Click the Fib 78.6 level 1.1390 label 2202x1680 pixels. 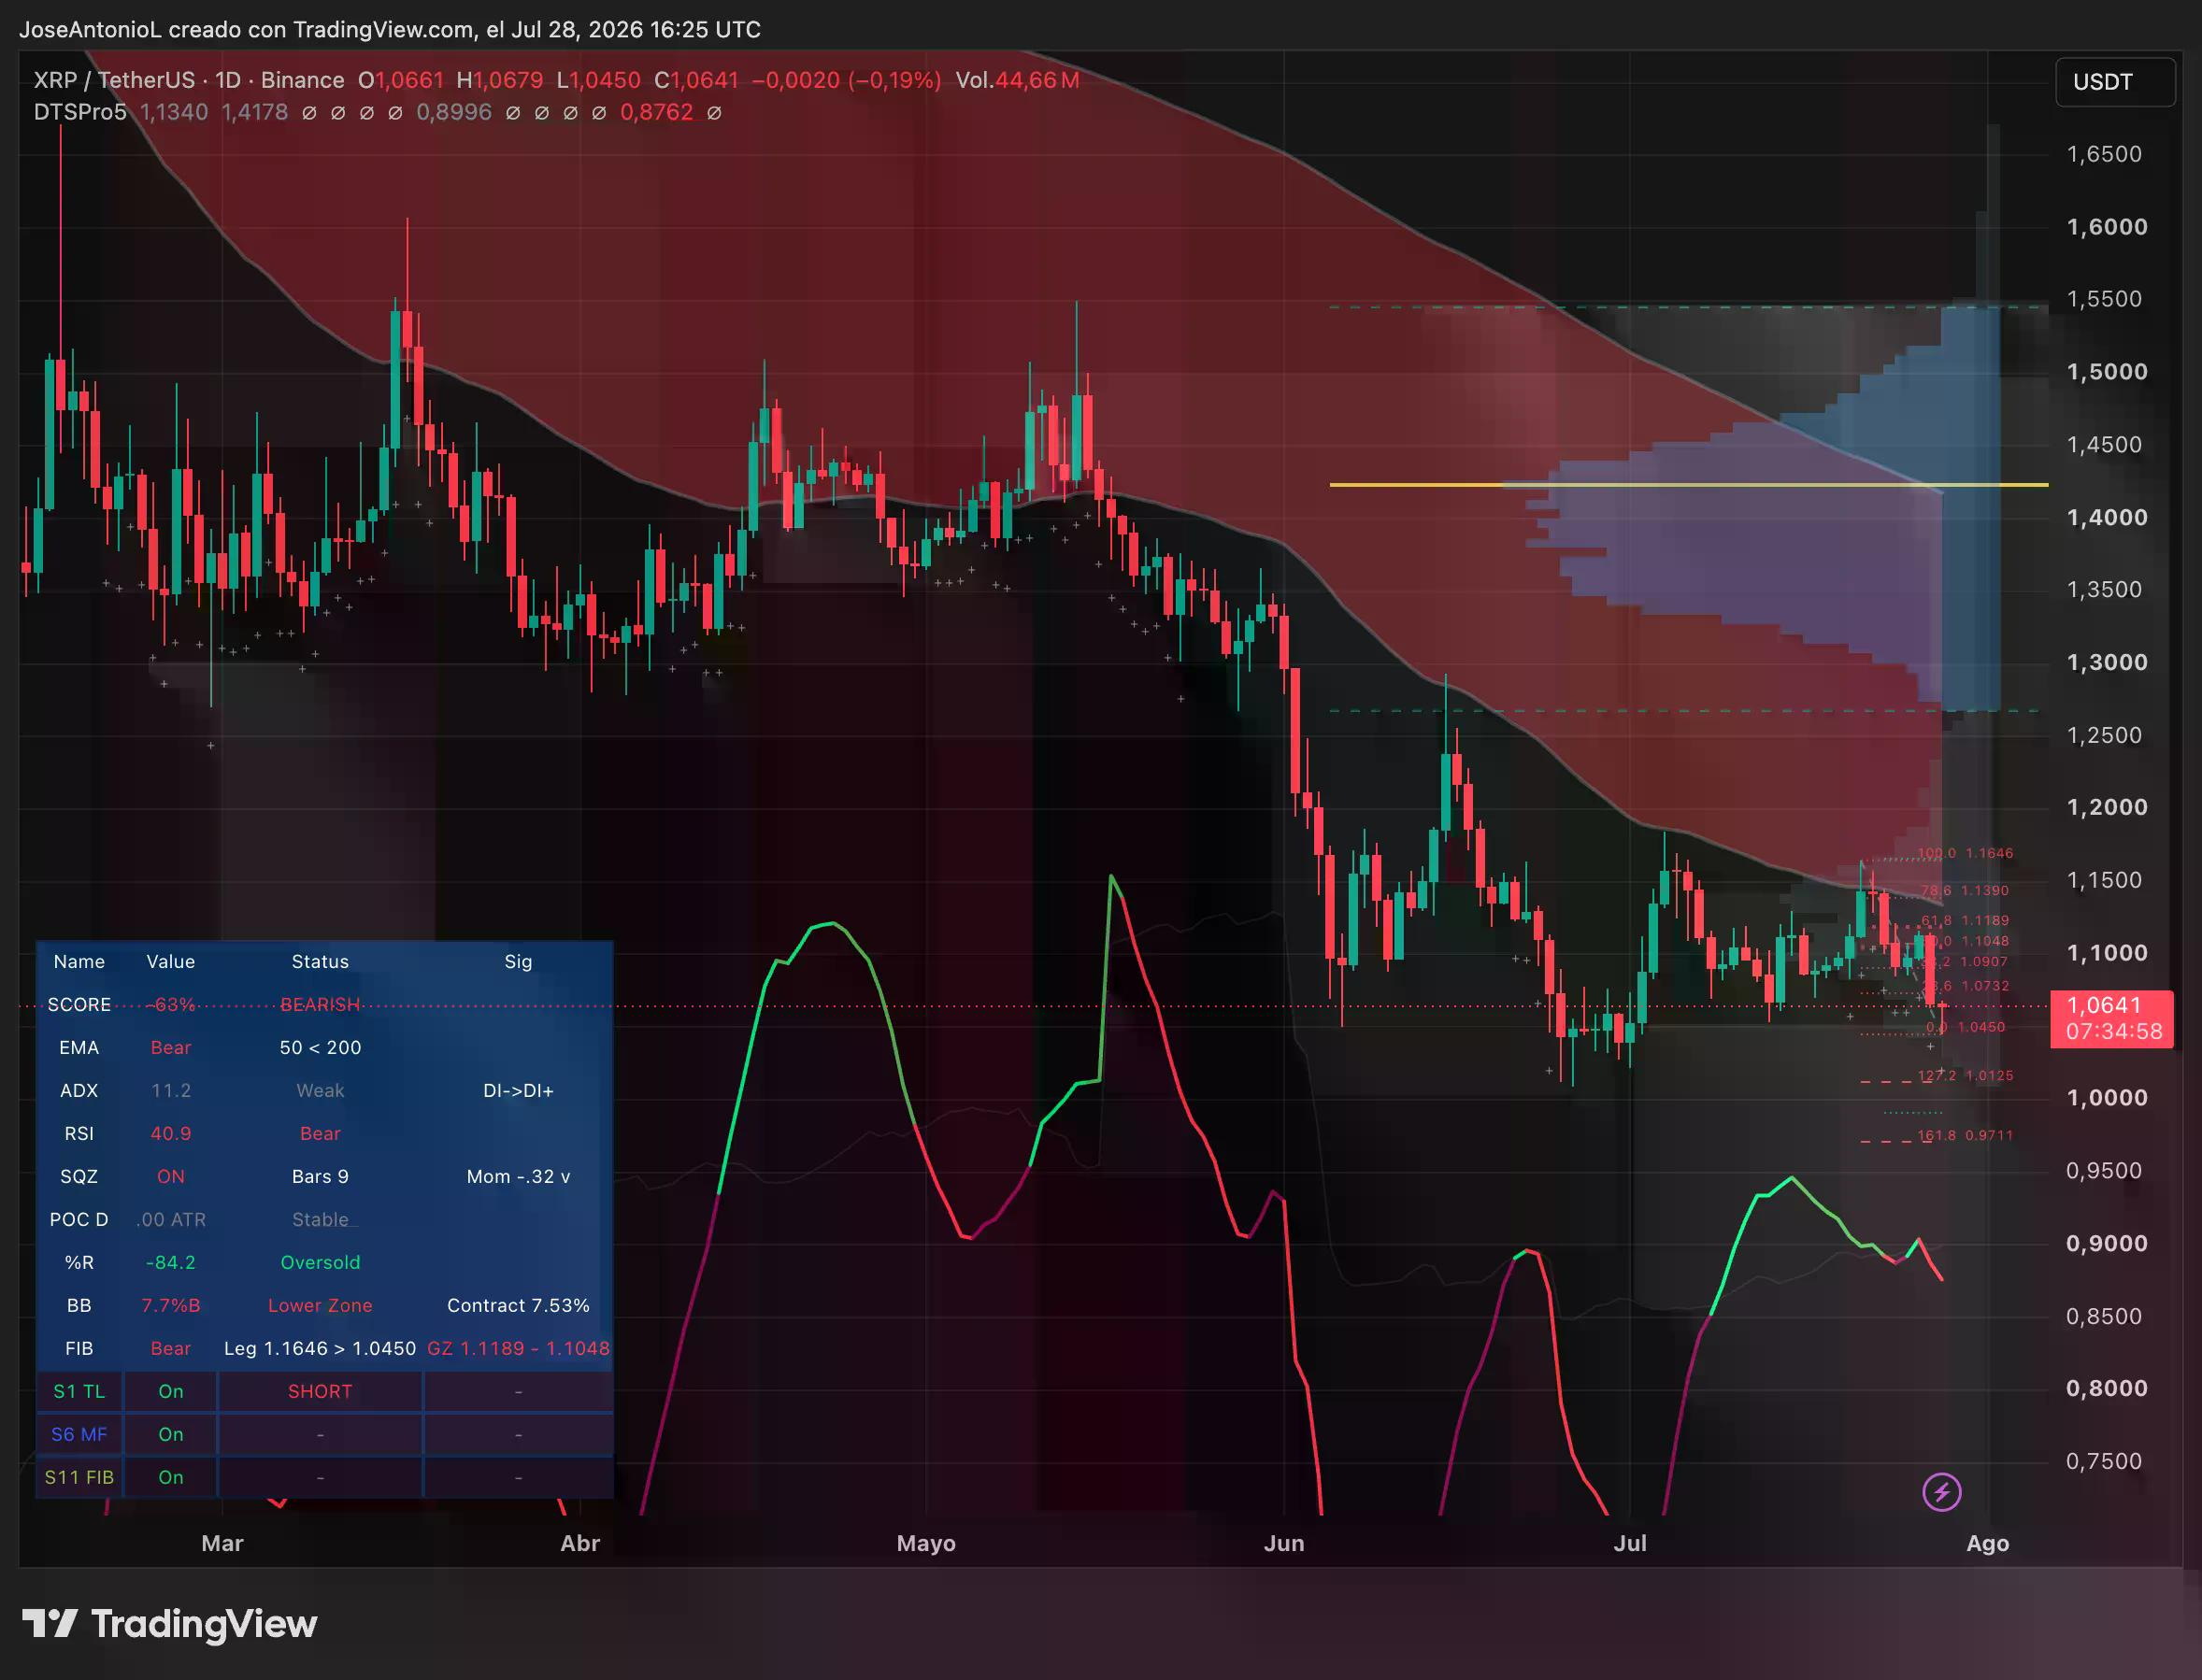tap(1965, 890)
